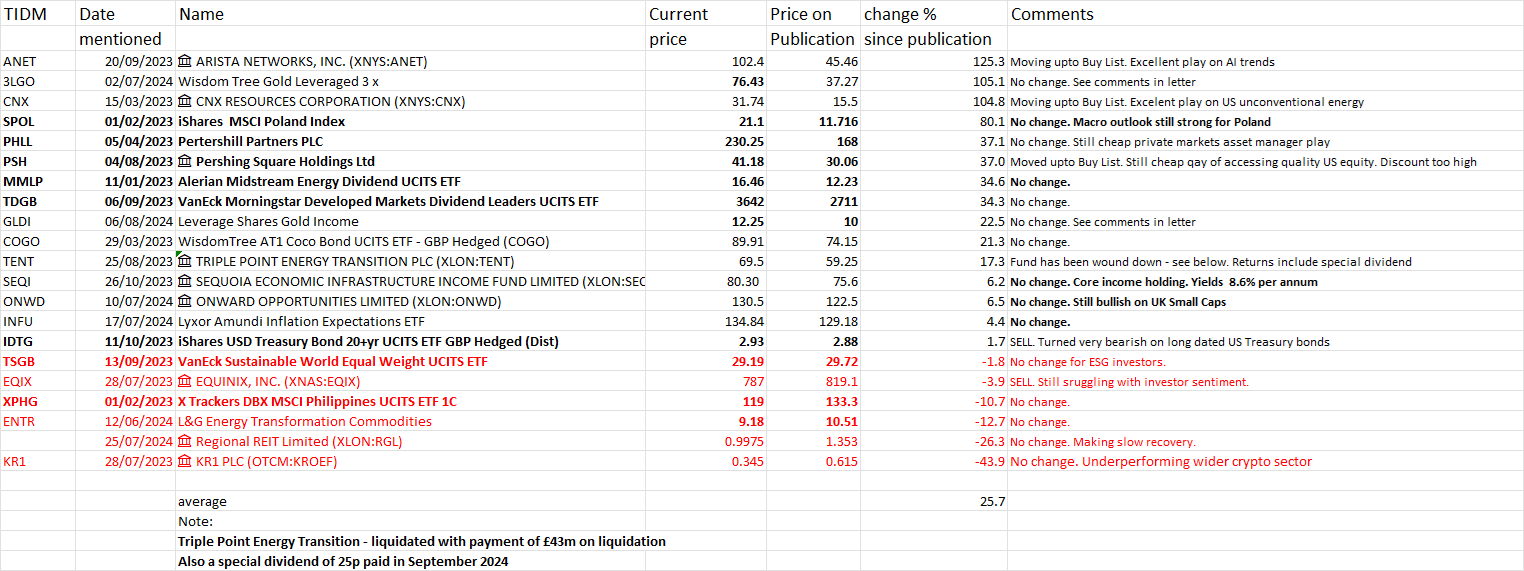Click the stock icon beside EQUINIX, INC.
1524x571 pixels.
point(185,382)
